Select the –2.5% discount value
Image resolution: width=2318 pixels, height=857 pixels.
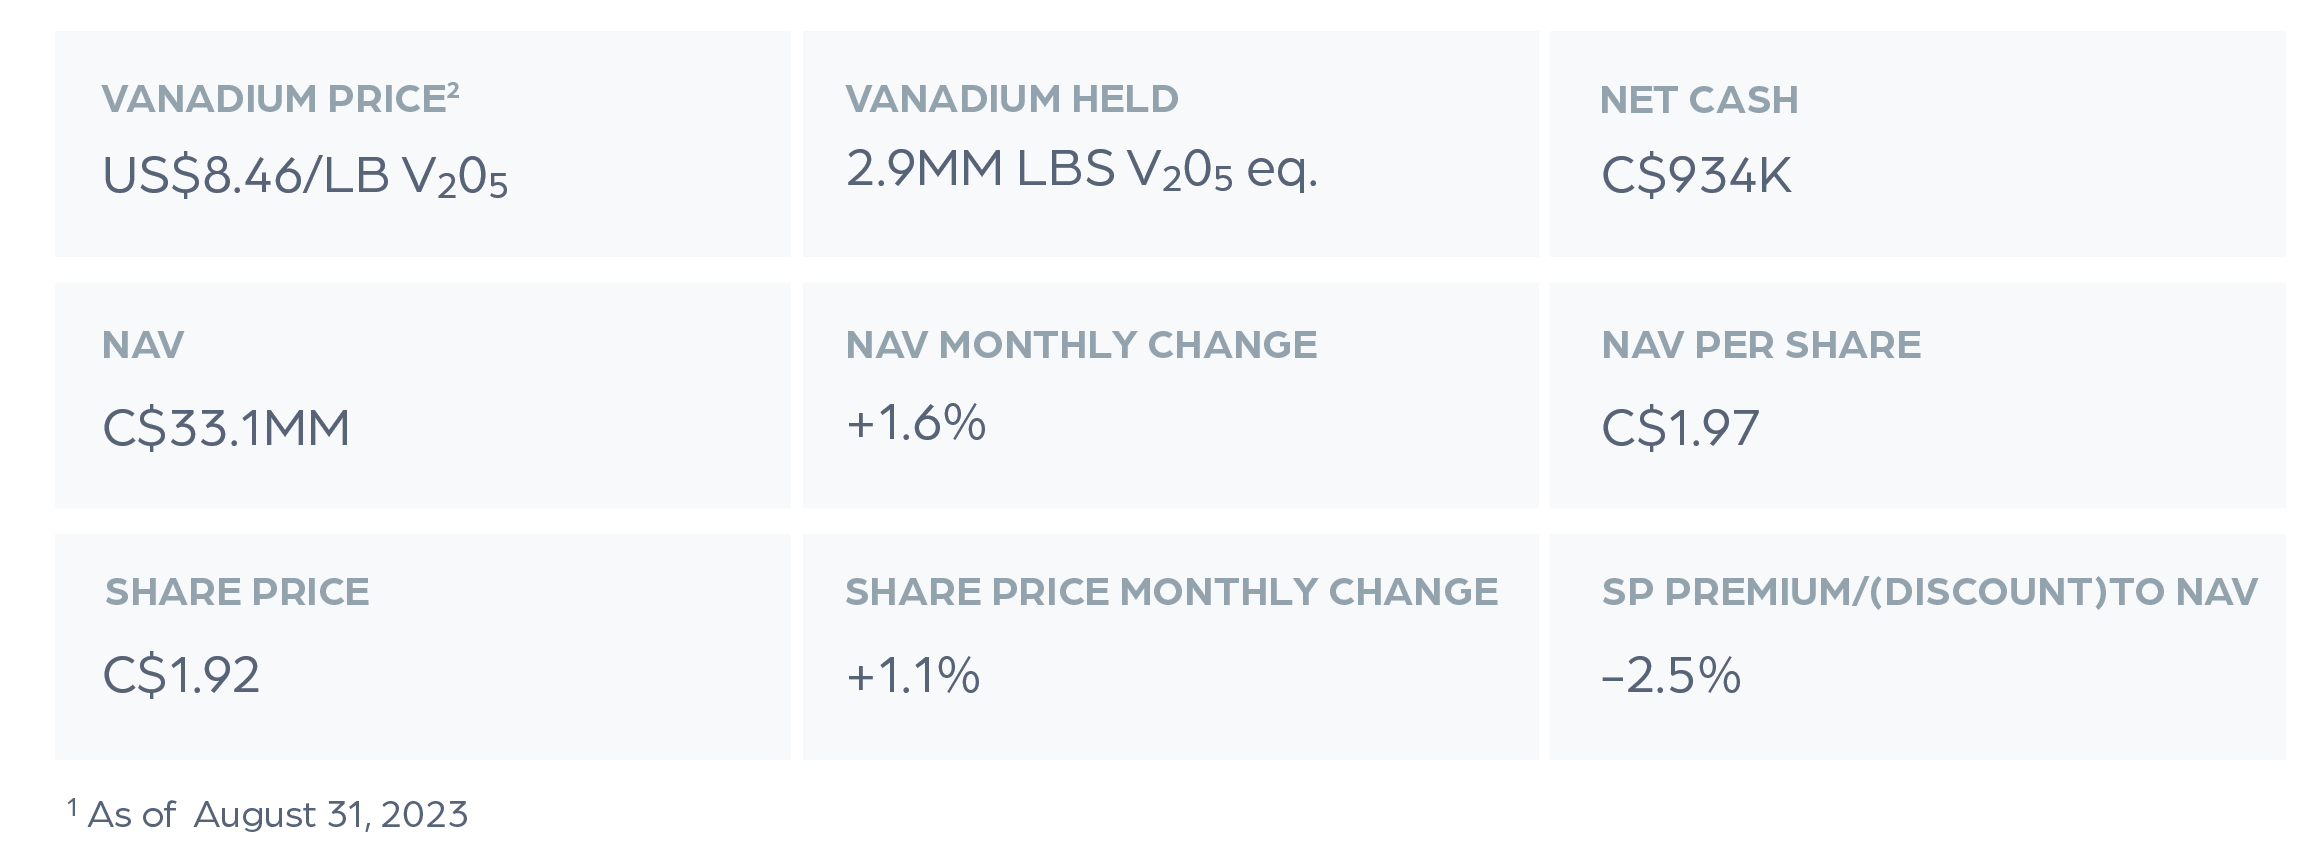point(1671,675)
